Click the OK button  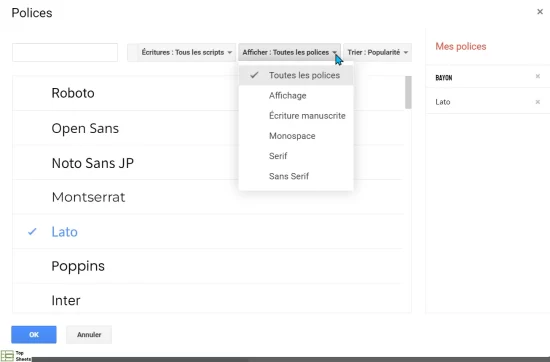pos(34,335)
